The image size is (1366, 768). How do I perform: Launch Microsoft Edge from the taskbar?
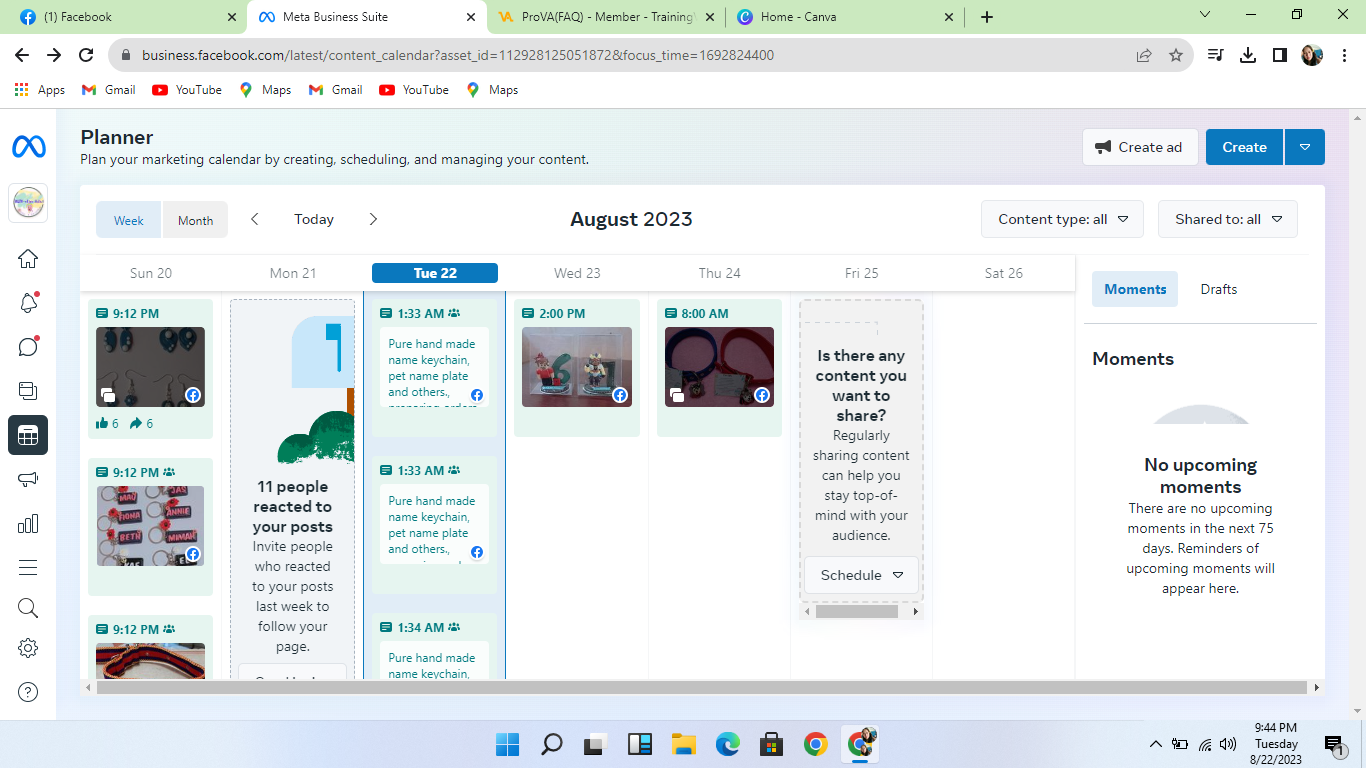point(727,744)
